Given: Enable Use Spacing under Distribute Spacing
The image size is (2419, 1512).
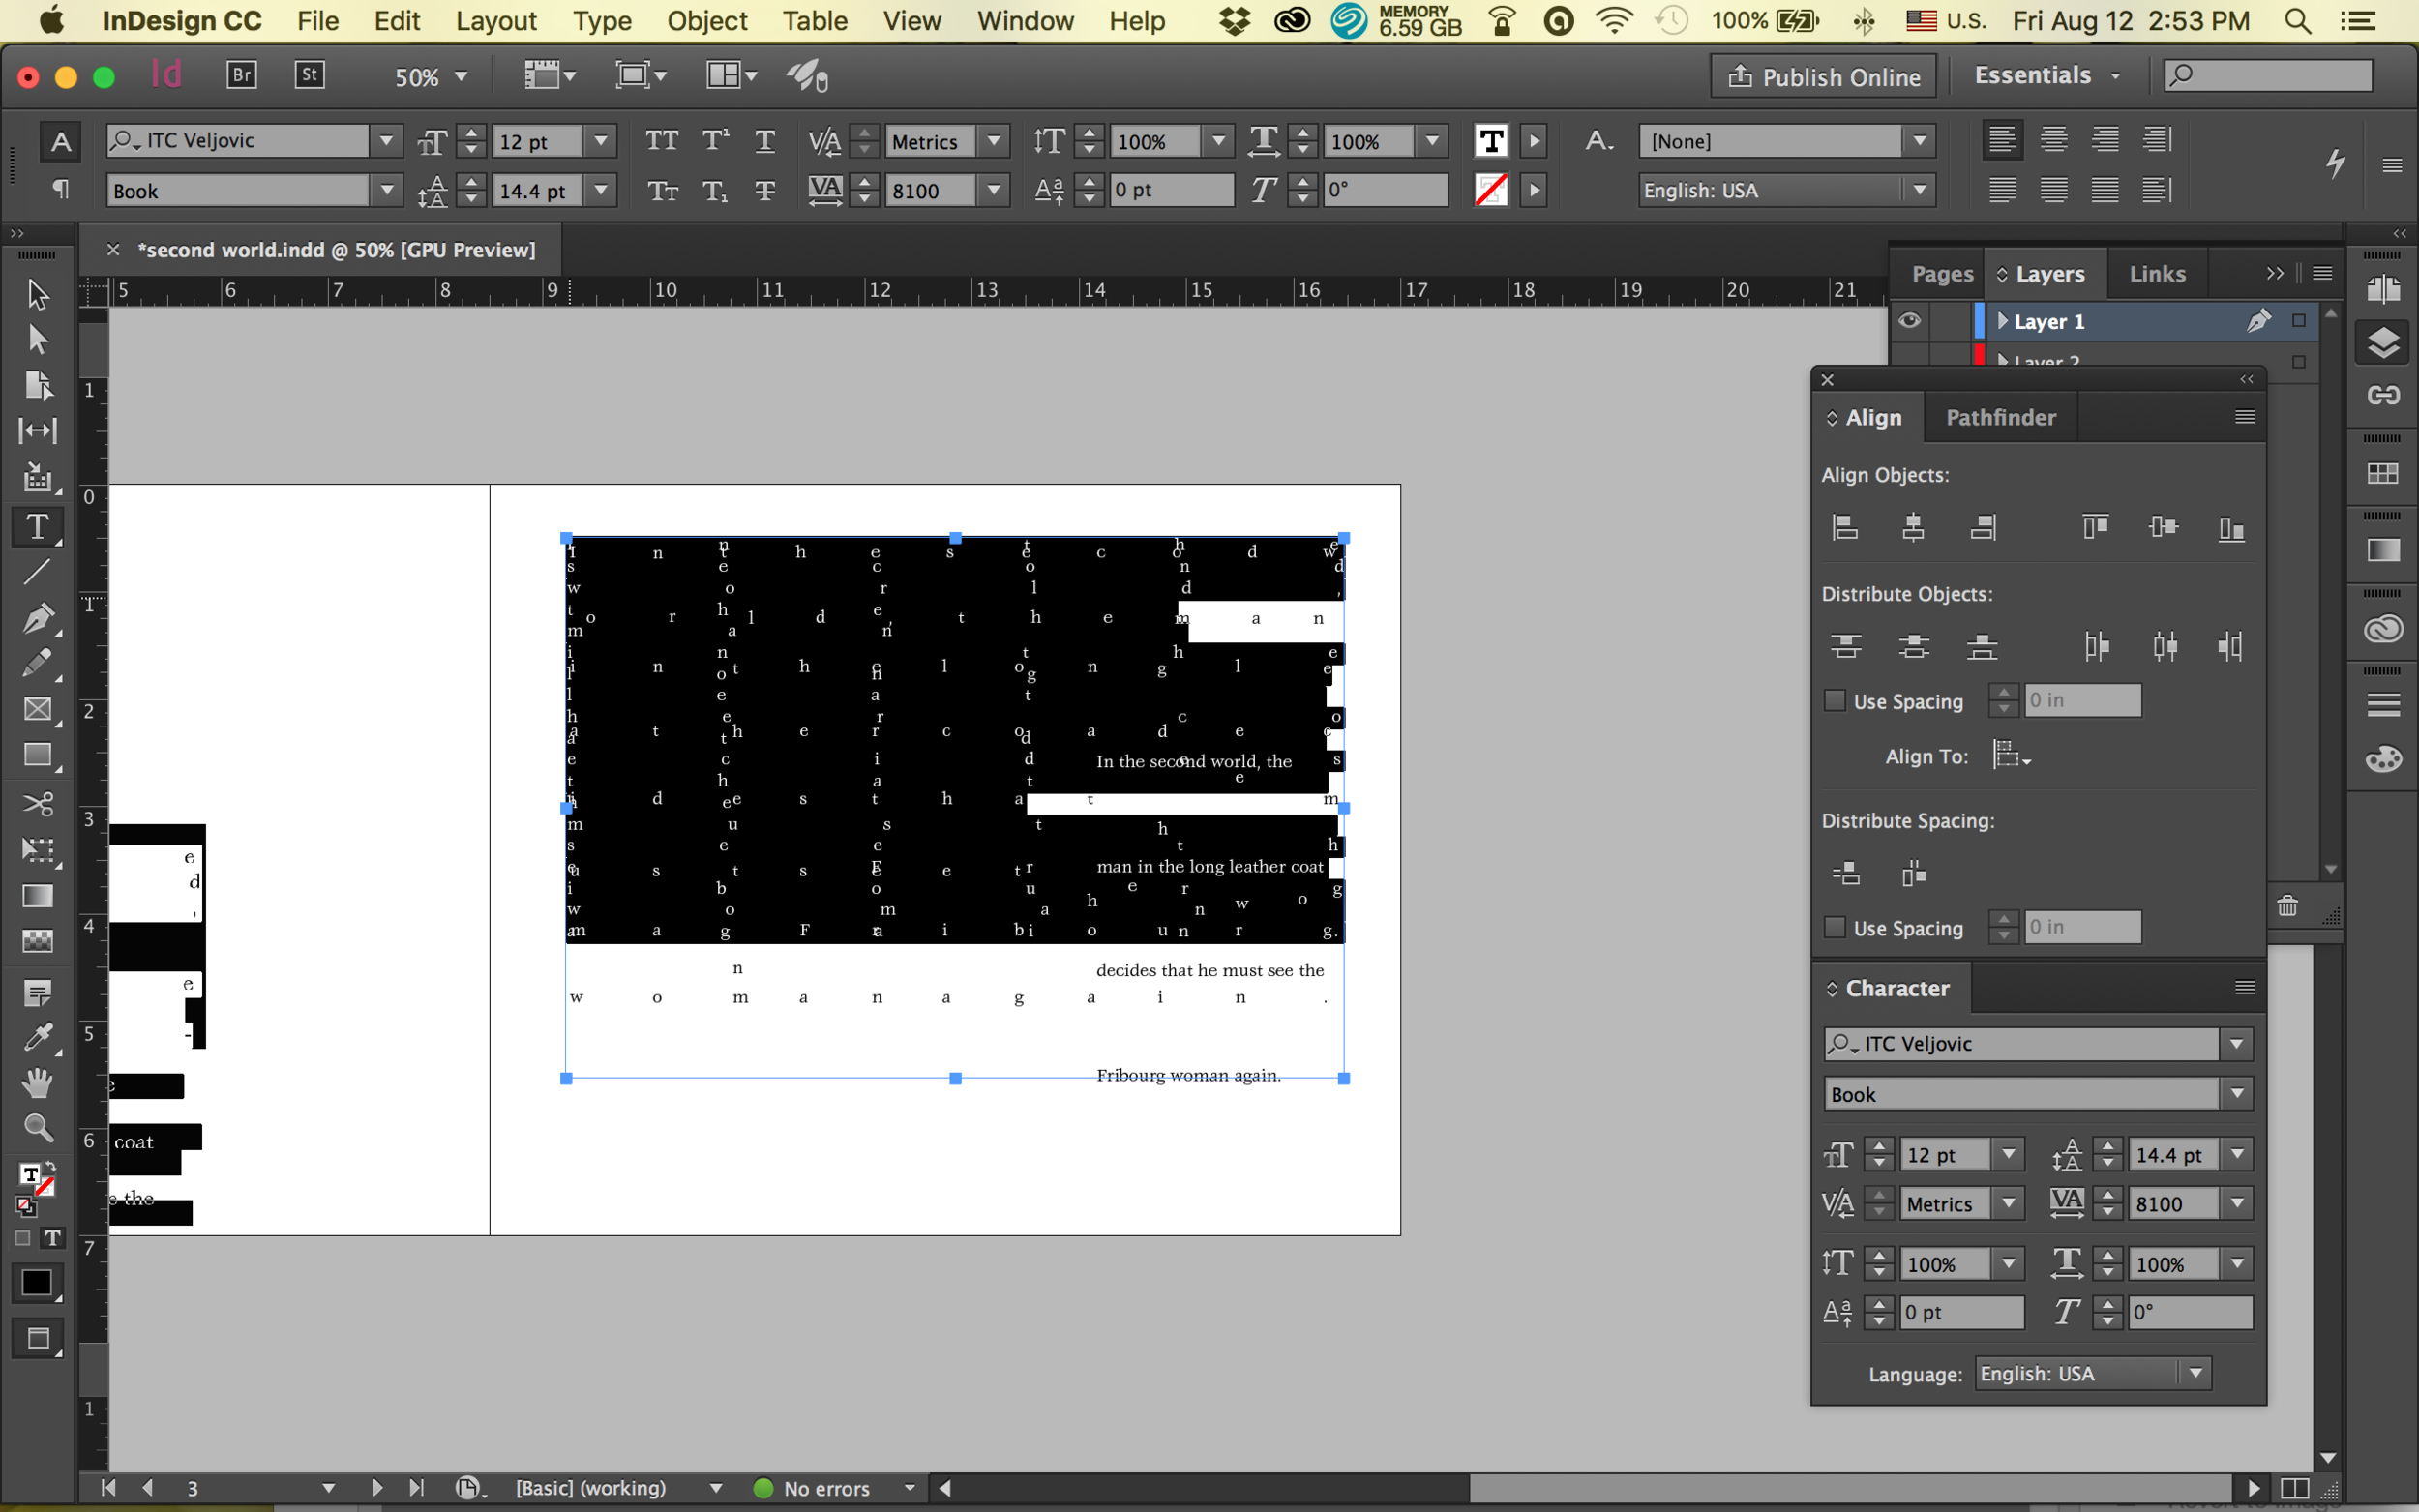Looking at the screenshot, I should click(1835, 927).
